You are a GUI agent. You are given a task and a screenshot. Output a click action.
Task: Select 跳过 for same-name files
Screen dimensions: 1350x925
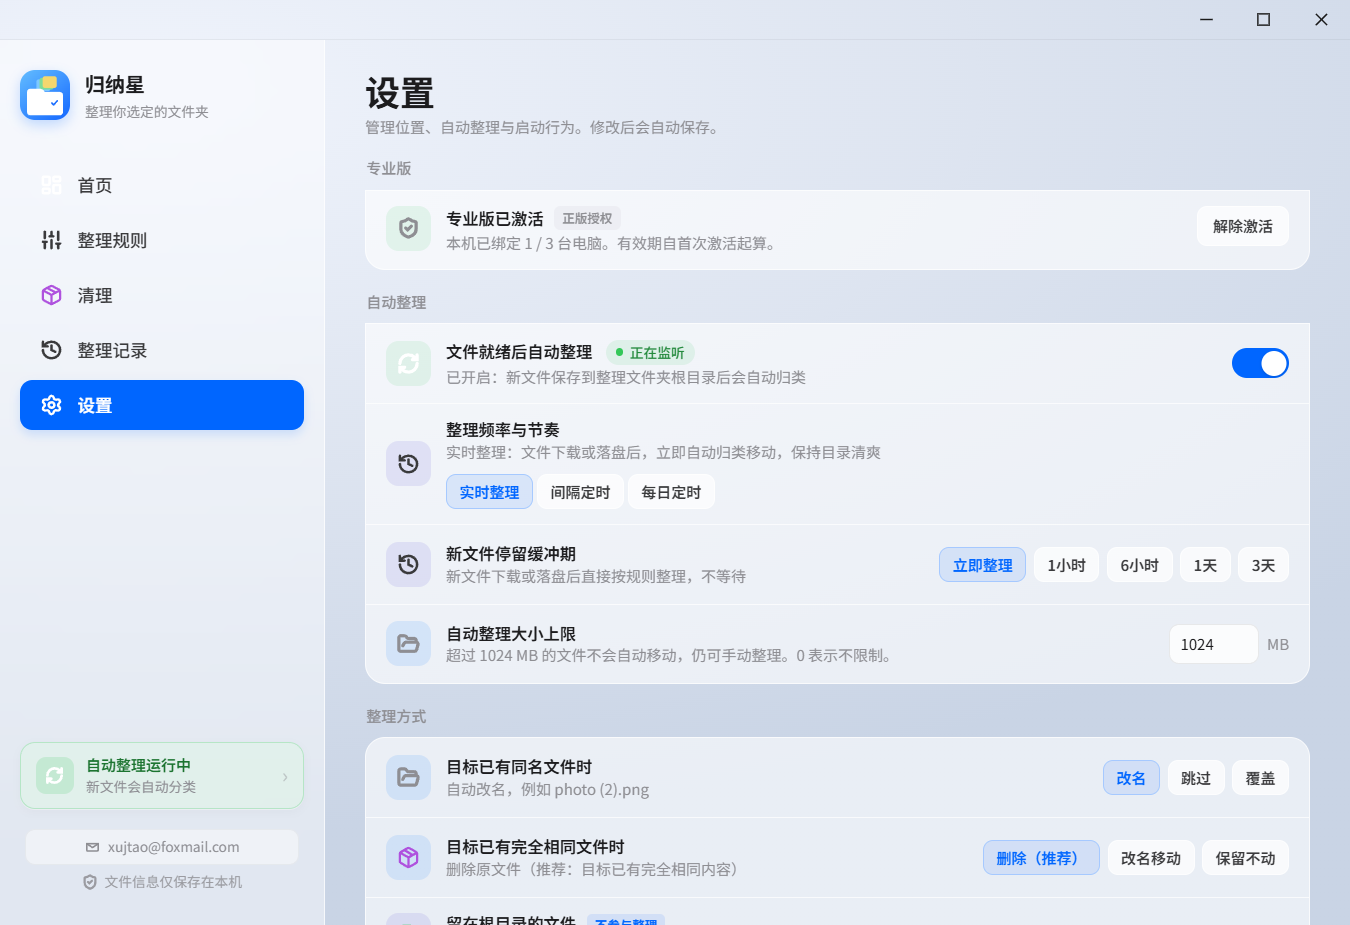coord(1196,778)
